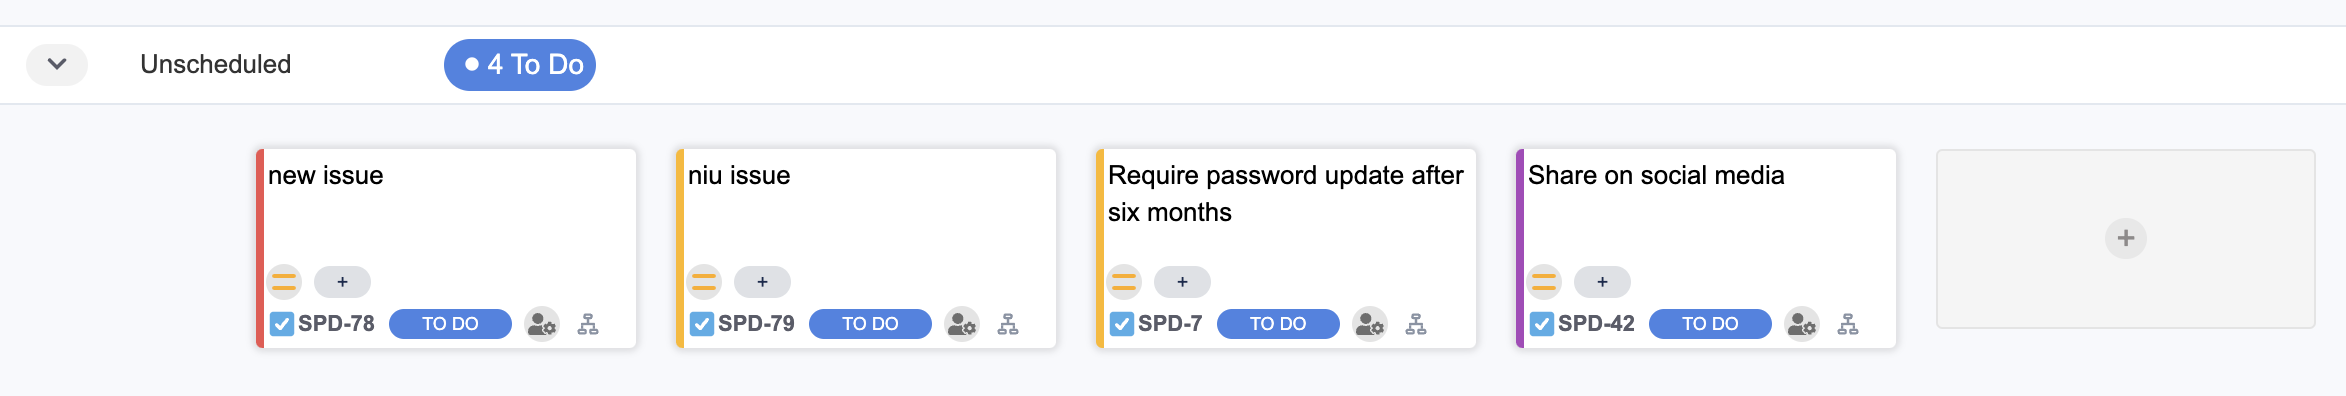The width and height of the screenshot is (2346, 396).
Task: Open hierarchy icon on SPD-42 card
Action: [x=1848, y=324]
